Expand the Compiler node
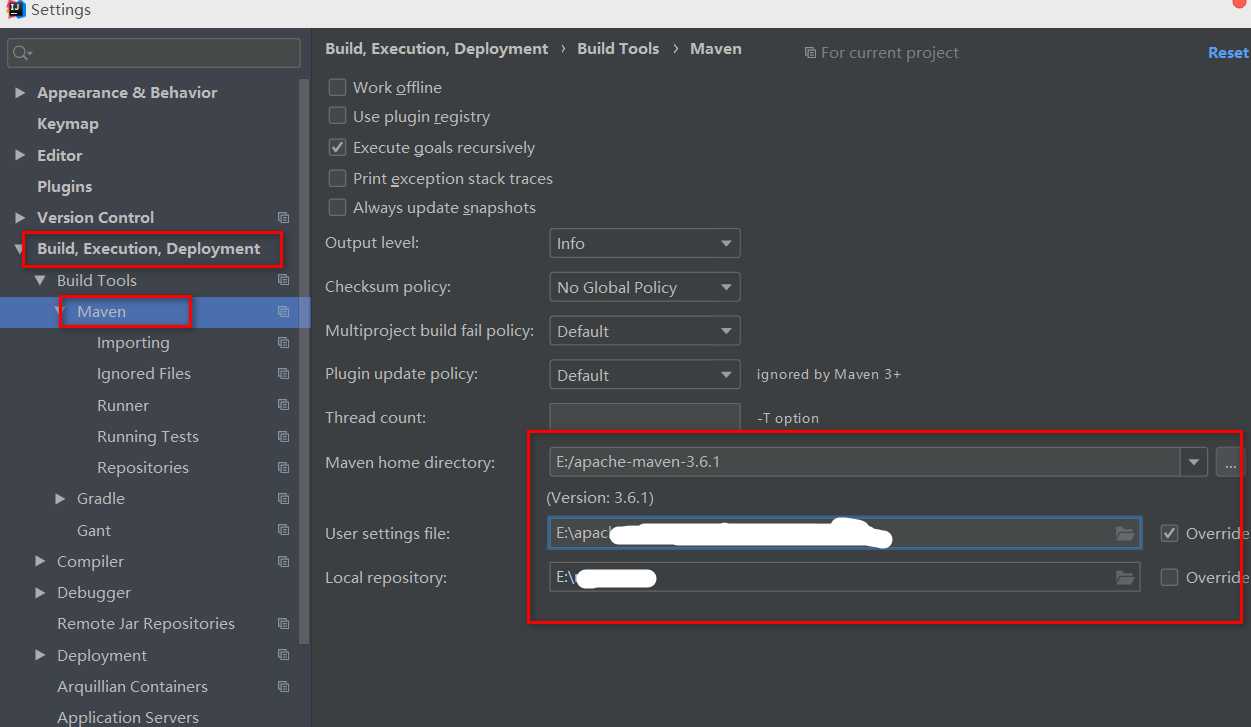The height and width of the screenshot is (727, 1251). (40, 562)
